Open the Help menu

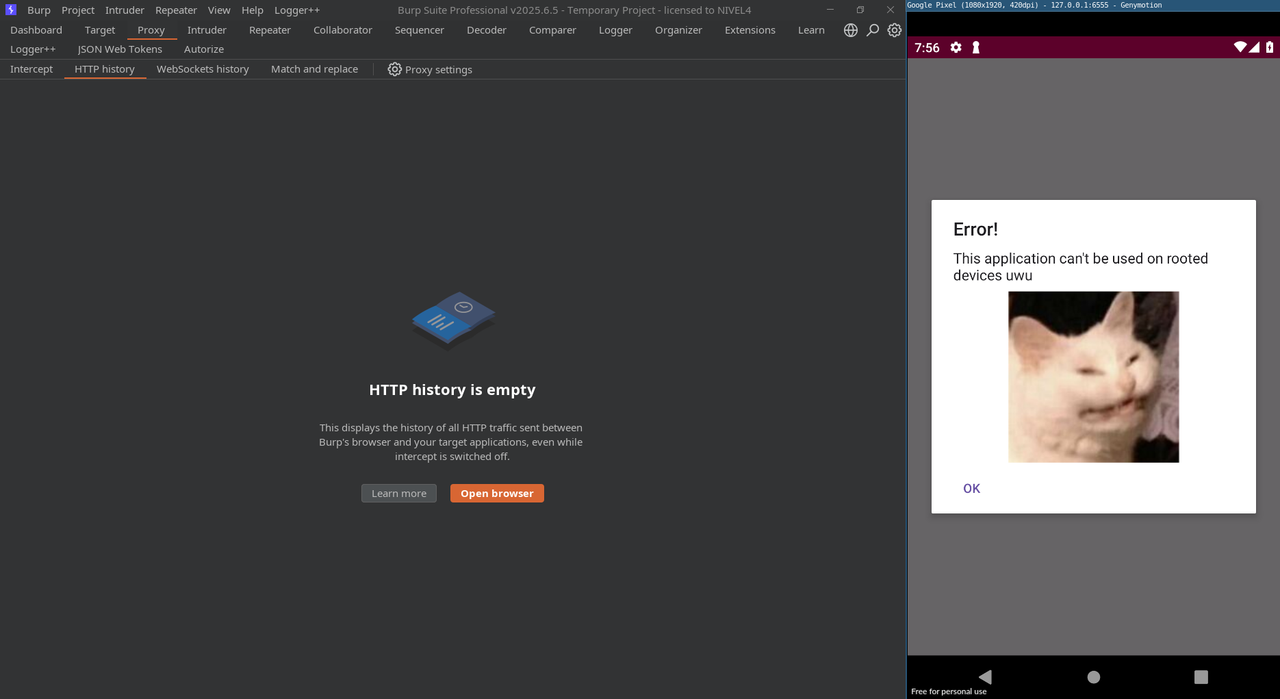click(252, 10)
